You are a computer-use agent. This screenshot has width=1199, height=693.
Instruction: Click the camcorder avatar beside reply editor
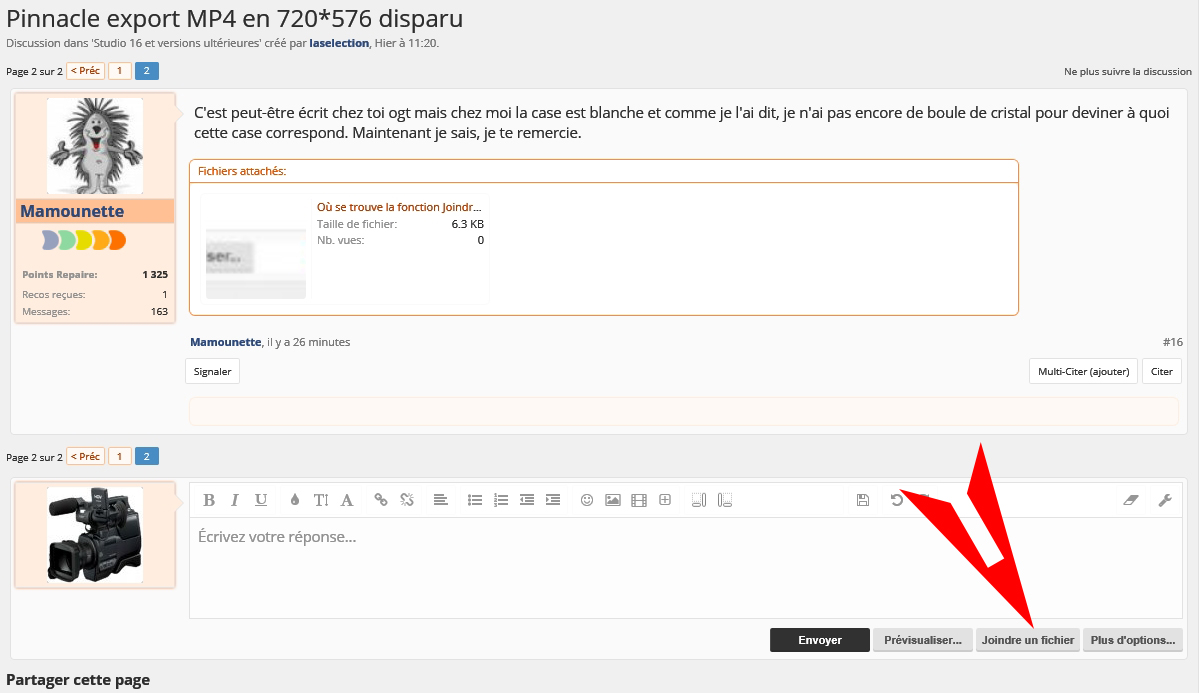95,535
